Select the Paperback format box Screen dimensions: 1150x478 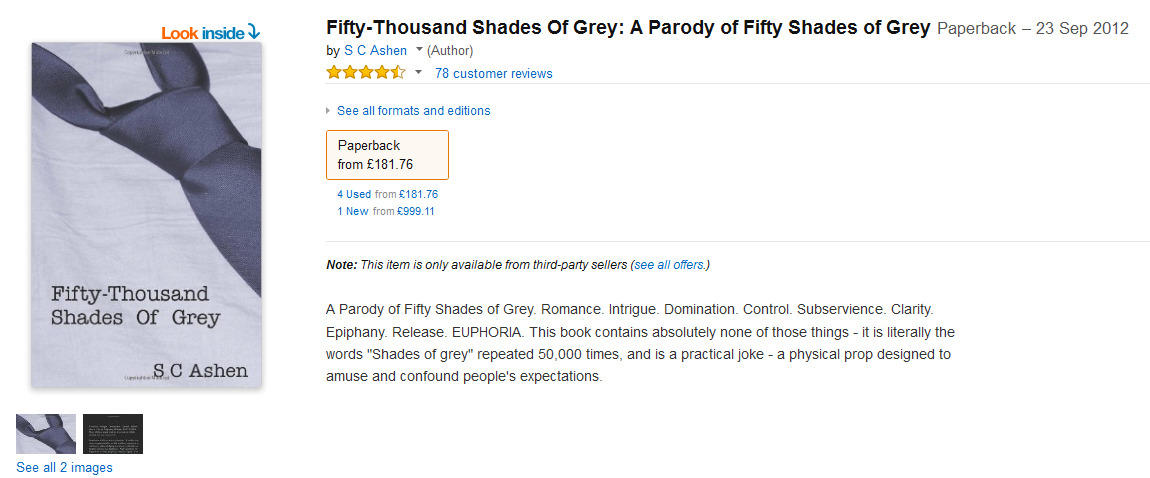point(387,154)
